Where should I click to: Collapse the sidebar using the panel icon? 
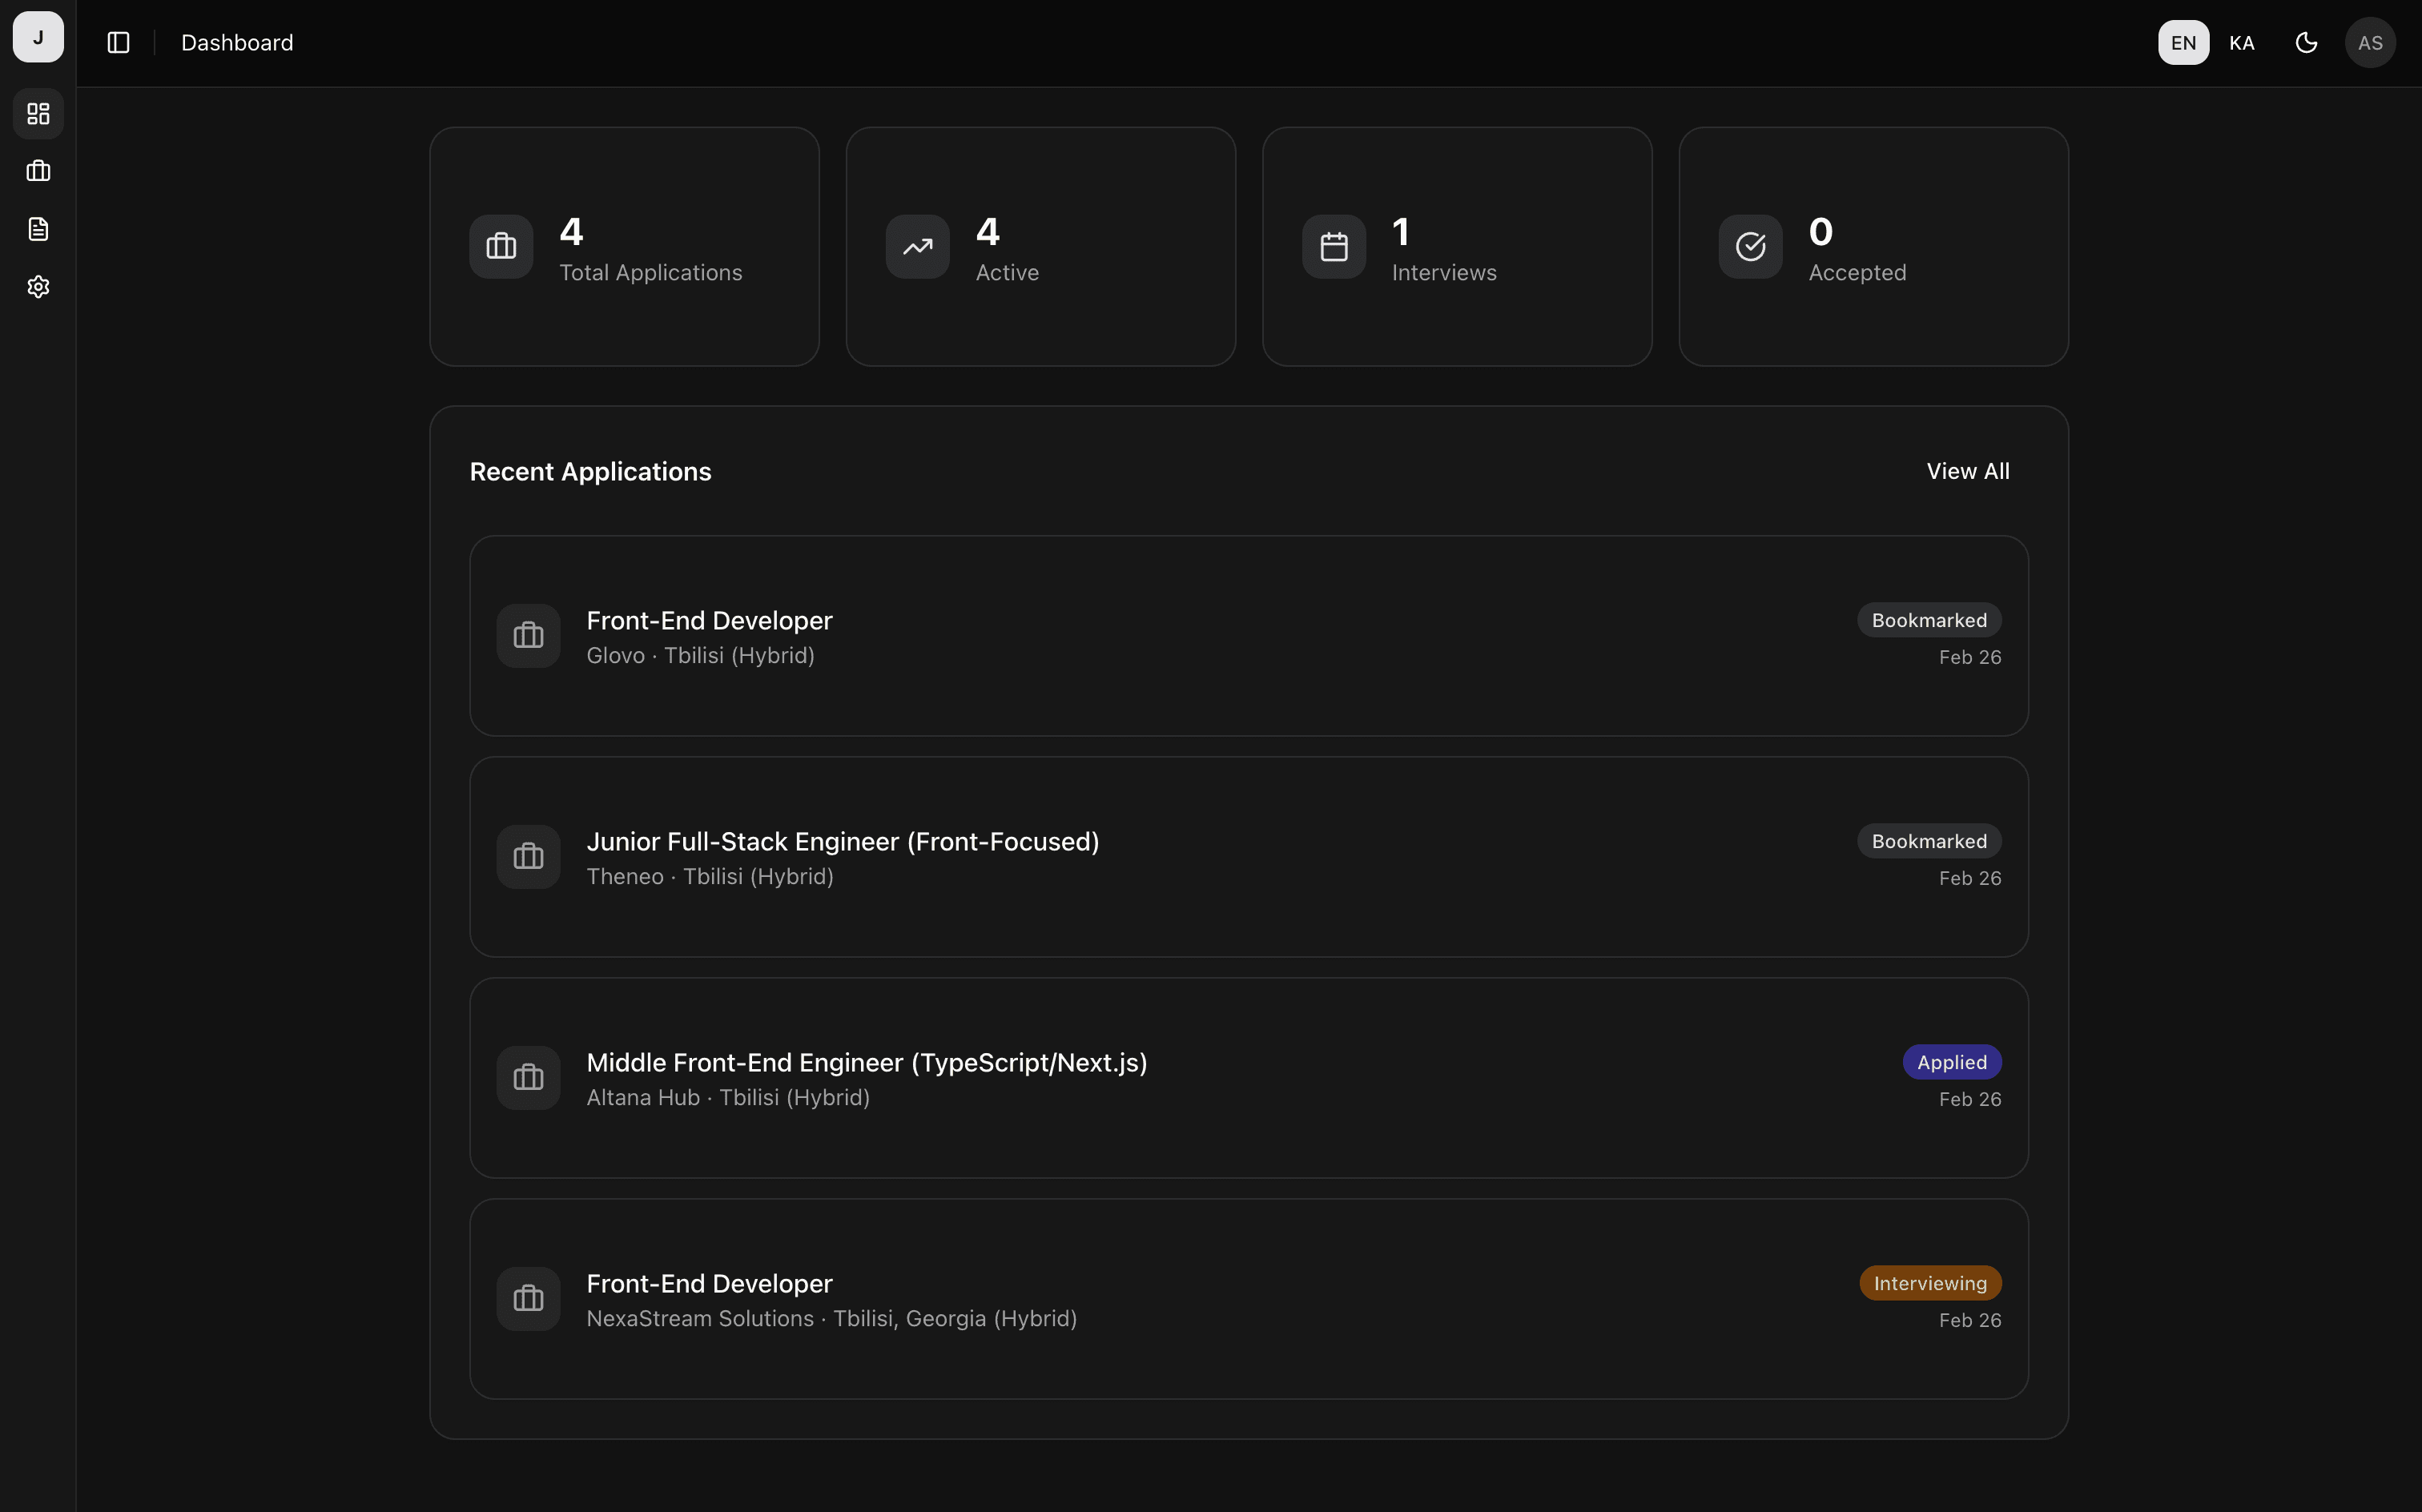118,42
